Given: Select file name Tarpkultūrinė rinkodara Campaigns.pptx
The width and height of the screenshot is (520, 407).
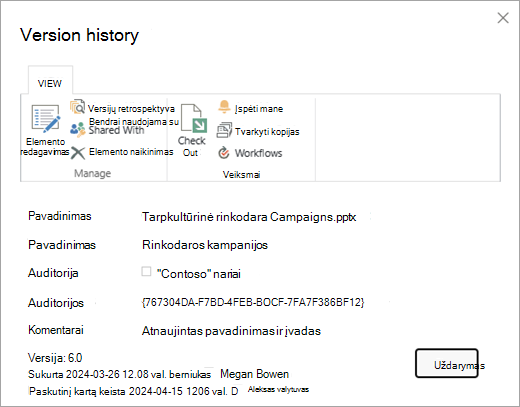Looking at the screenshot, I should [249, 217].
